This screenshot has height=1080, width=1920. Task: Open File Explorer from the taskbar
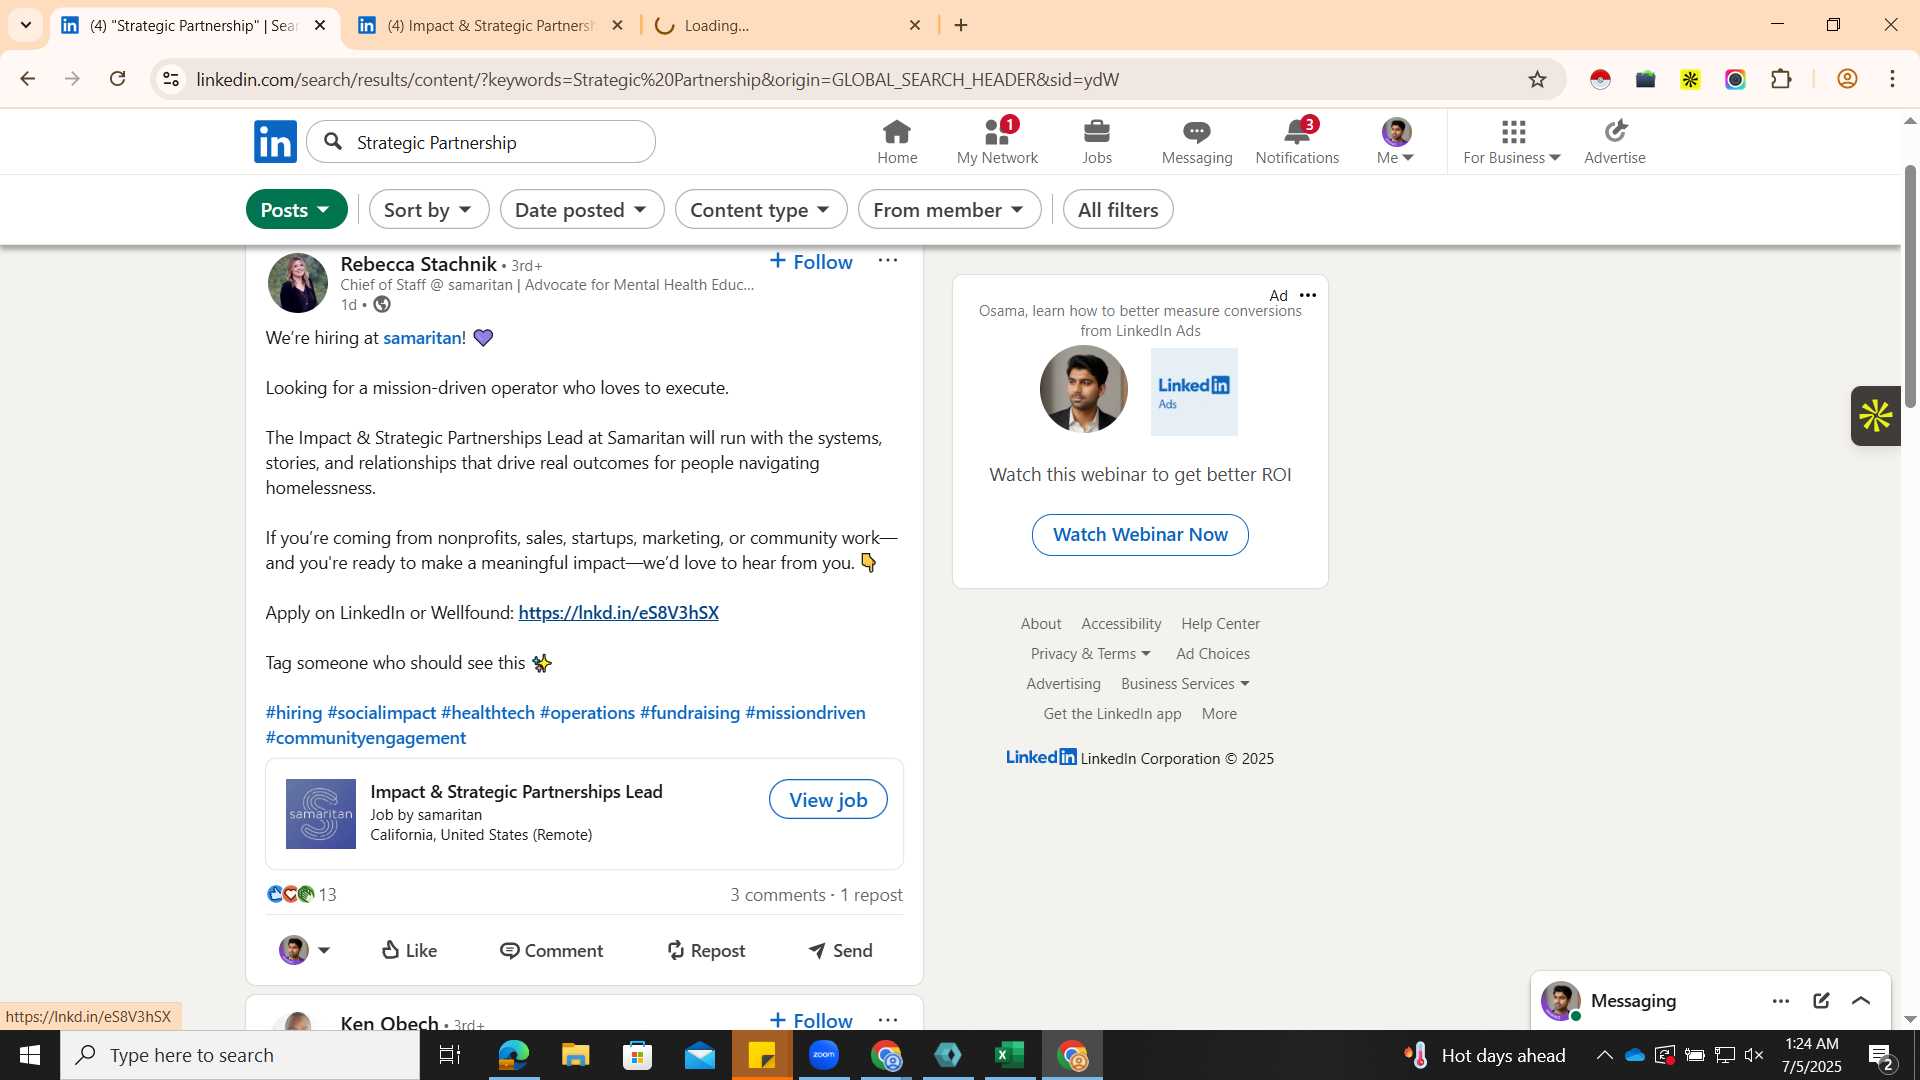point(575,1056)
